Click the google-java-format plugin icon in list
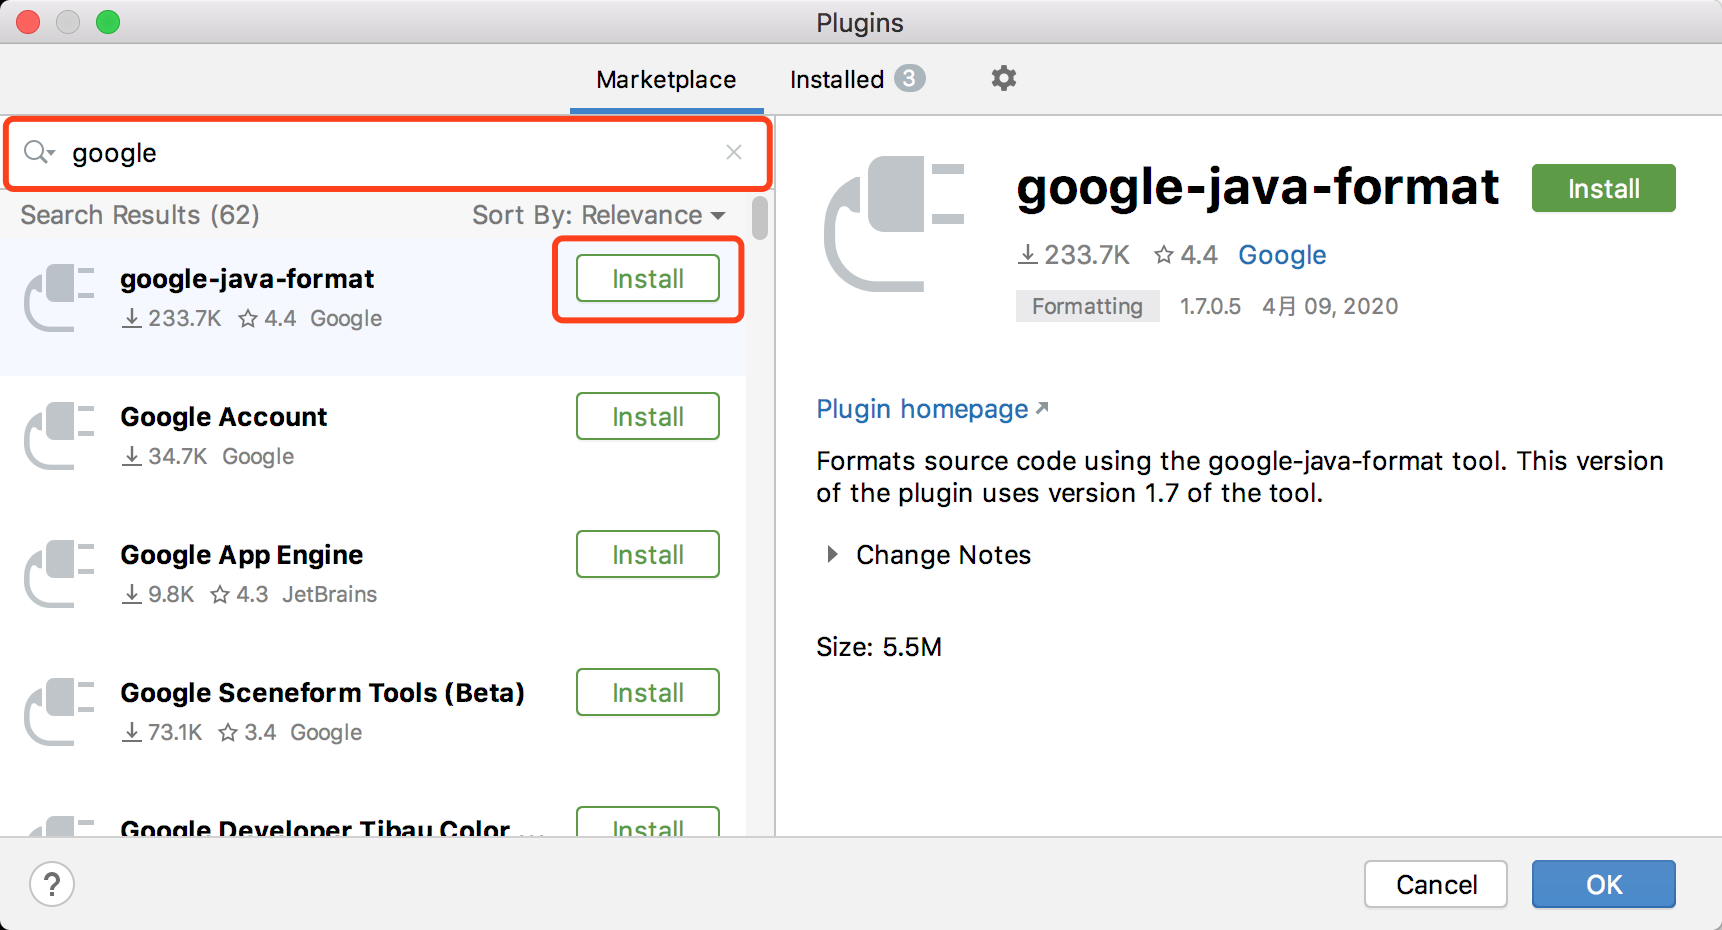This screenshot has height=930, width=1722. click(59, 297)
